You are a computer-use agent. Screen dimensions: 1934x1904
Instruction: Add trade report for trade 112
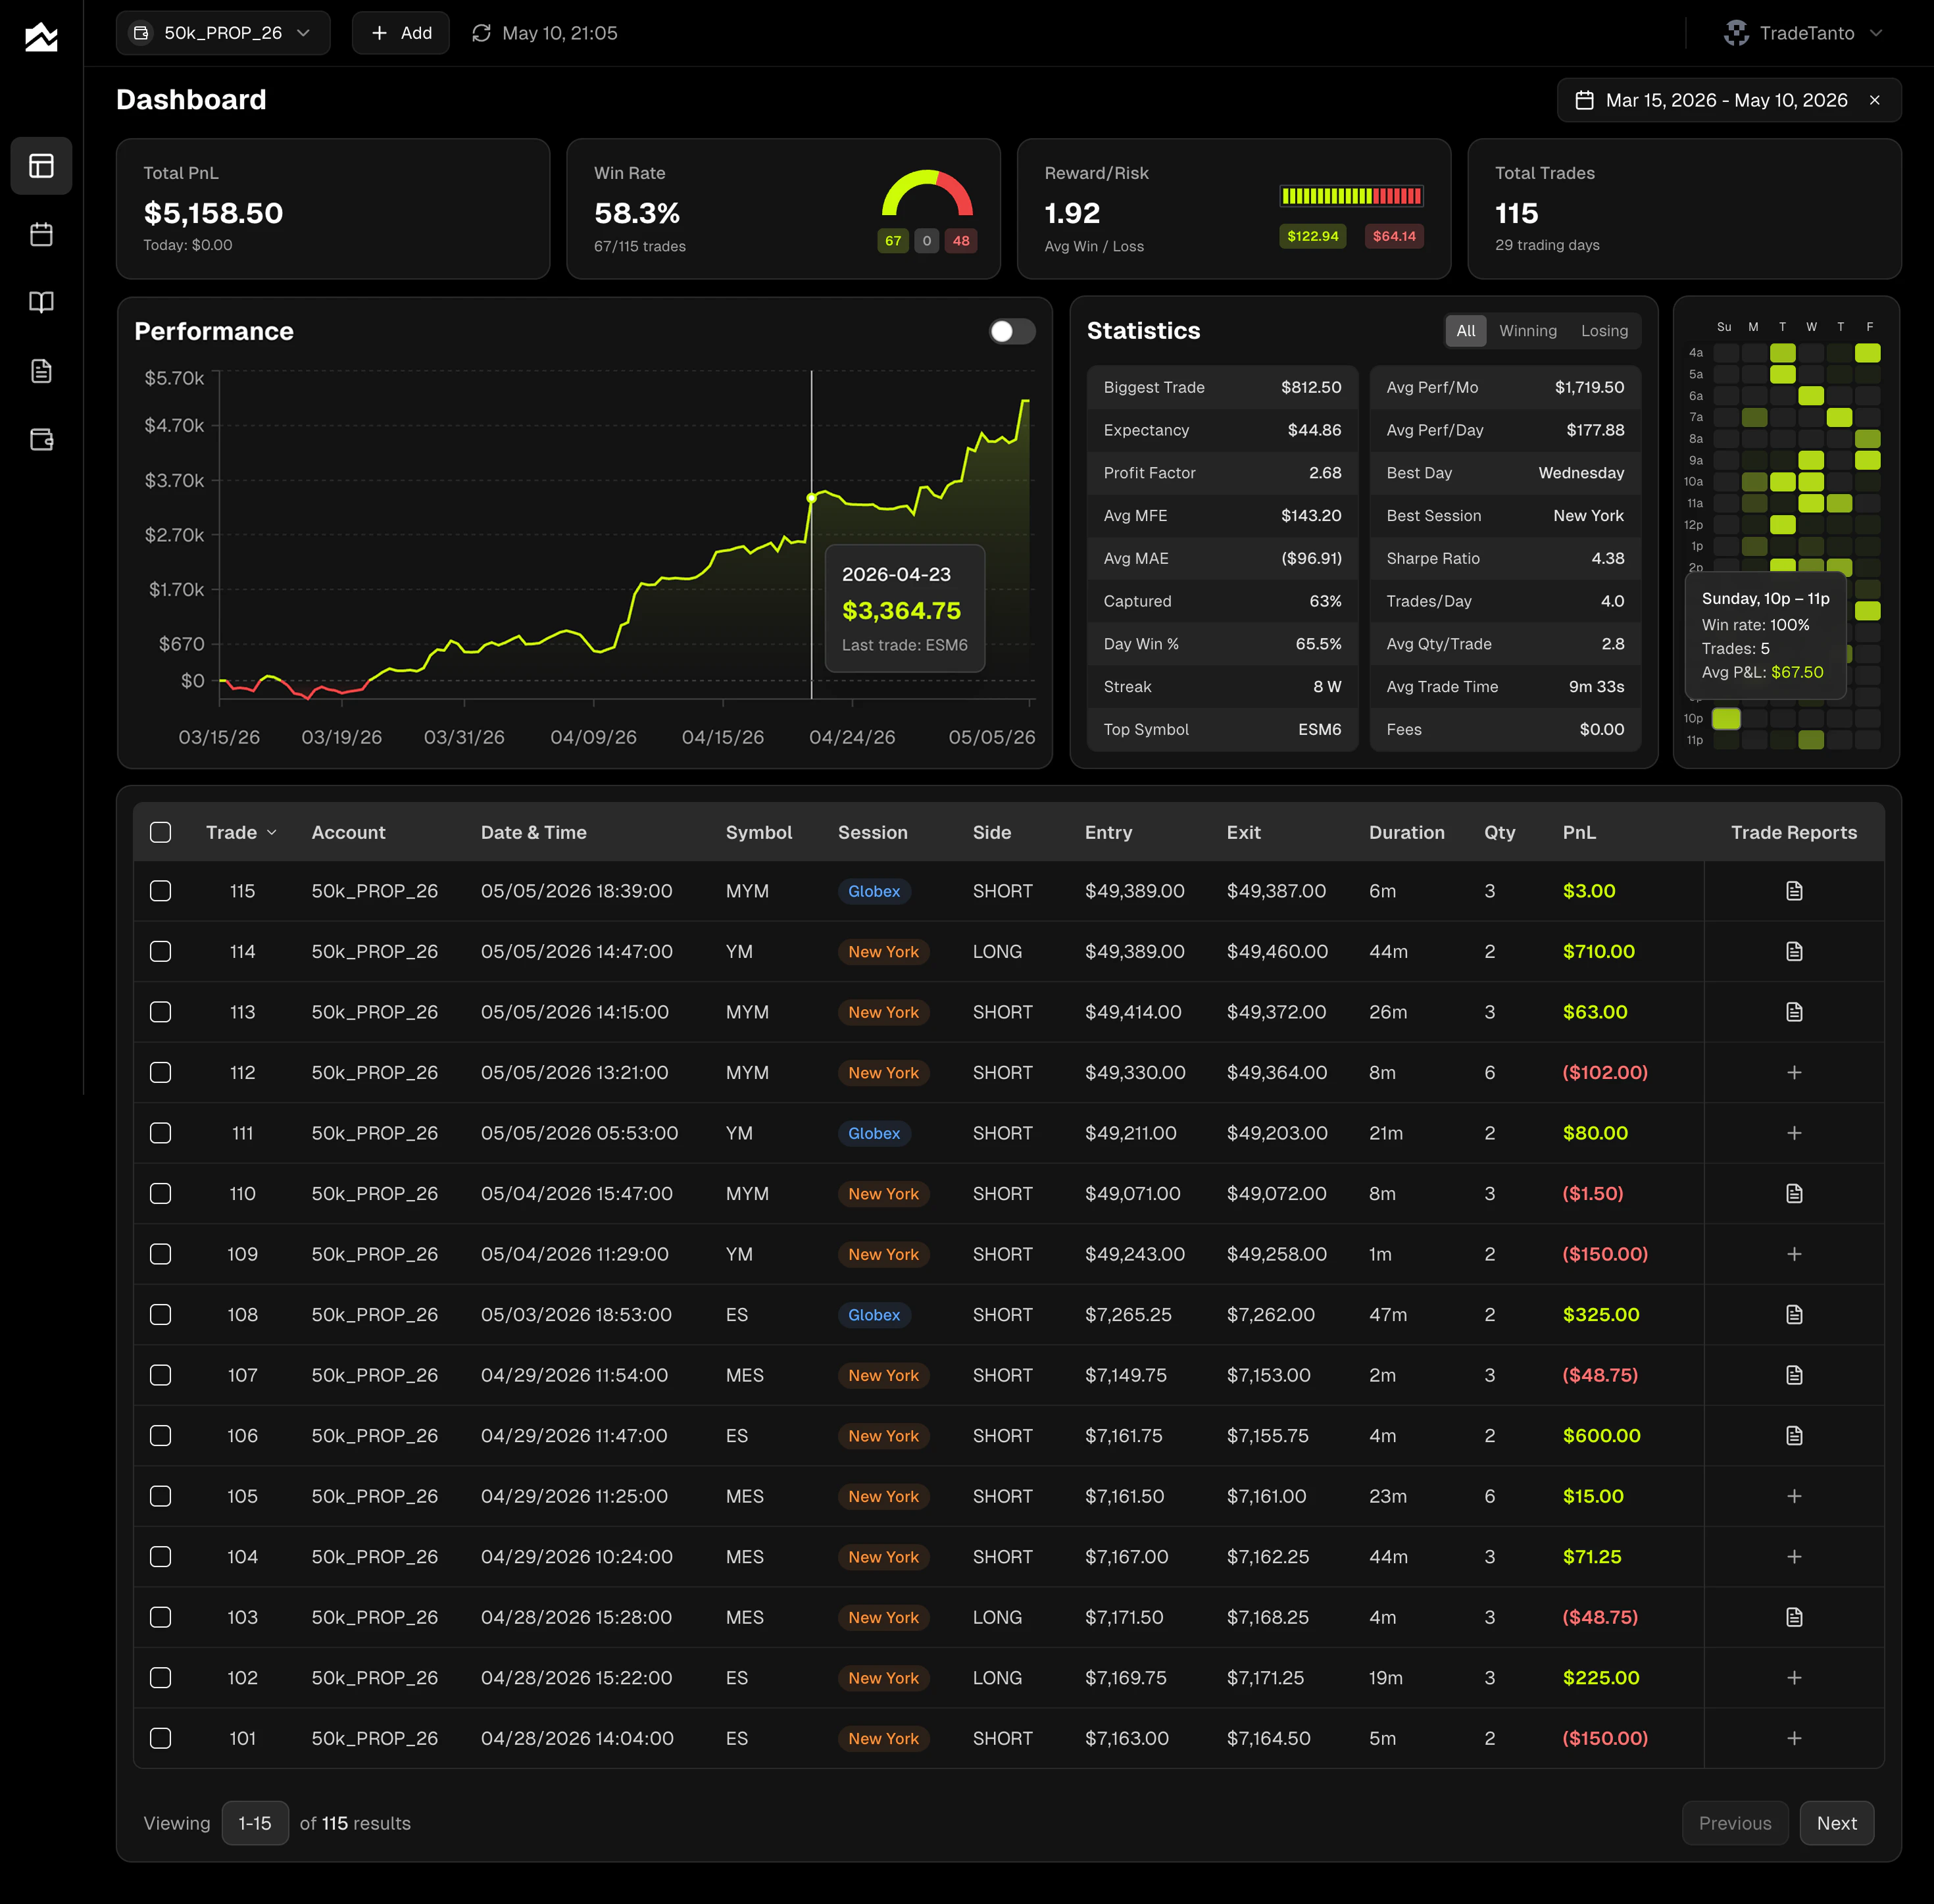(x=1794, y=1072)
